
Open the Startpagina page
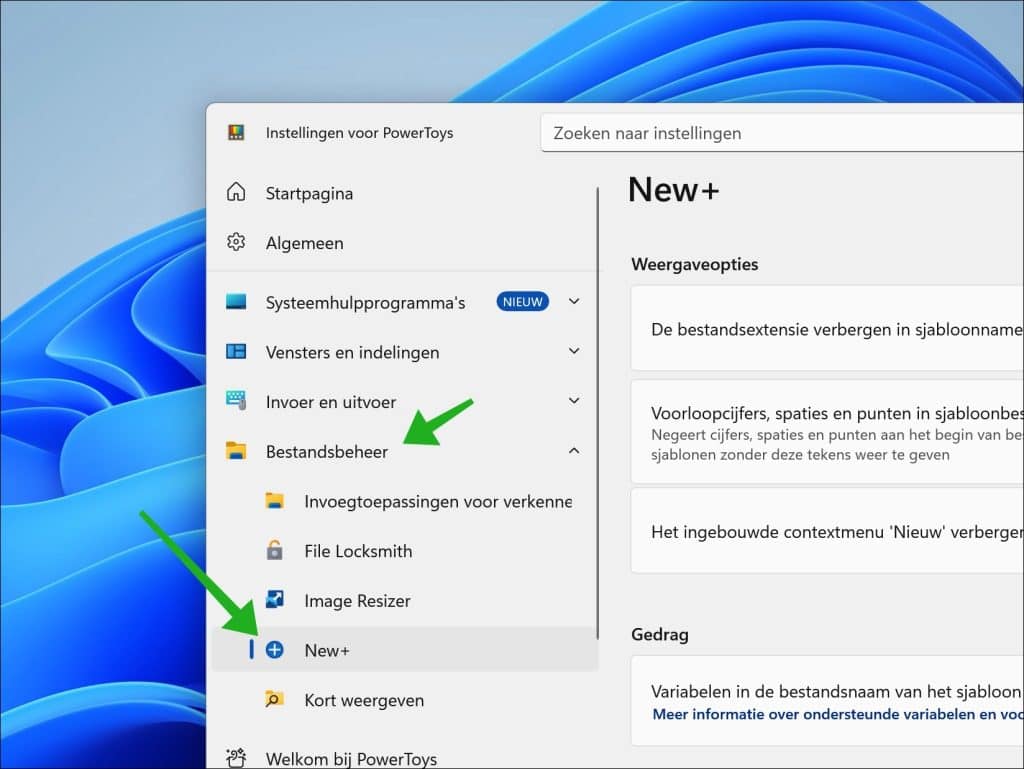[x=309, y=193]
